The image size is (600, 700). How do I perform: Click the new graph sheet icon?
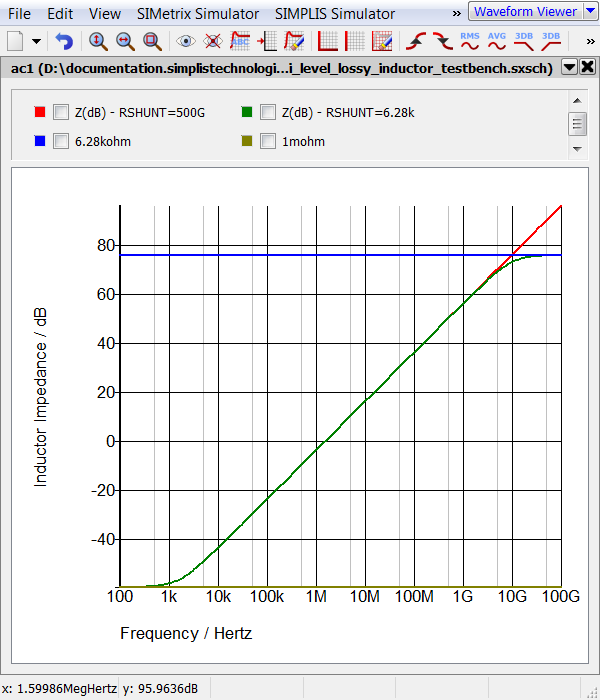pos(16,41)
